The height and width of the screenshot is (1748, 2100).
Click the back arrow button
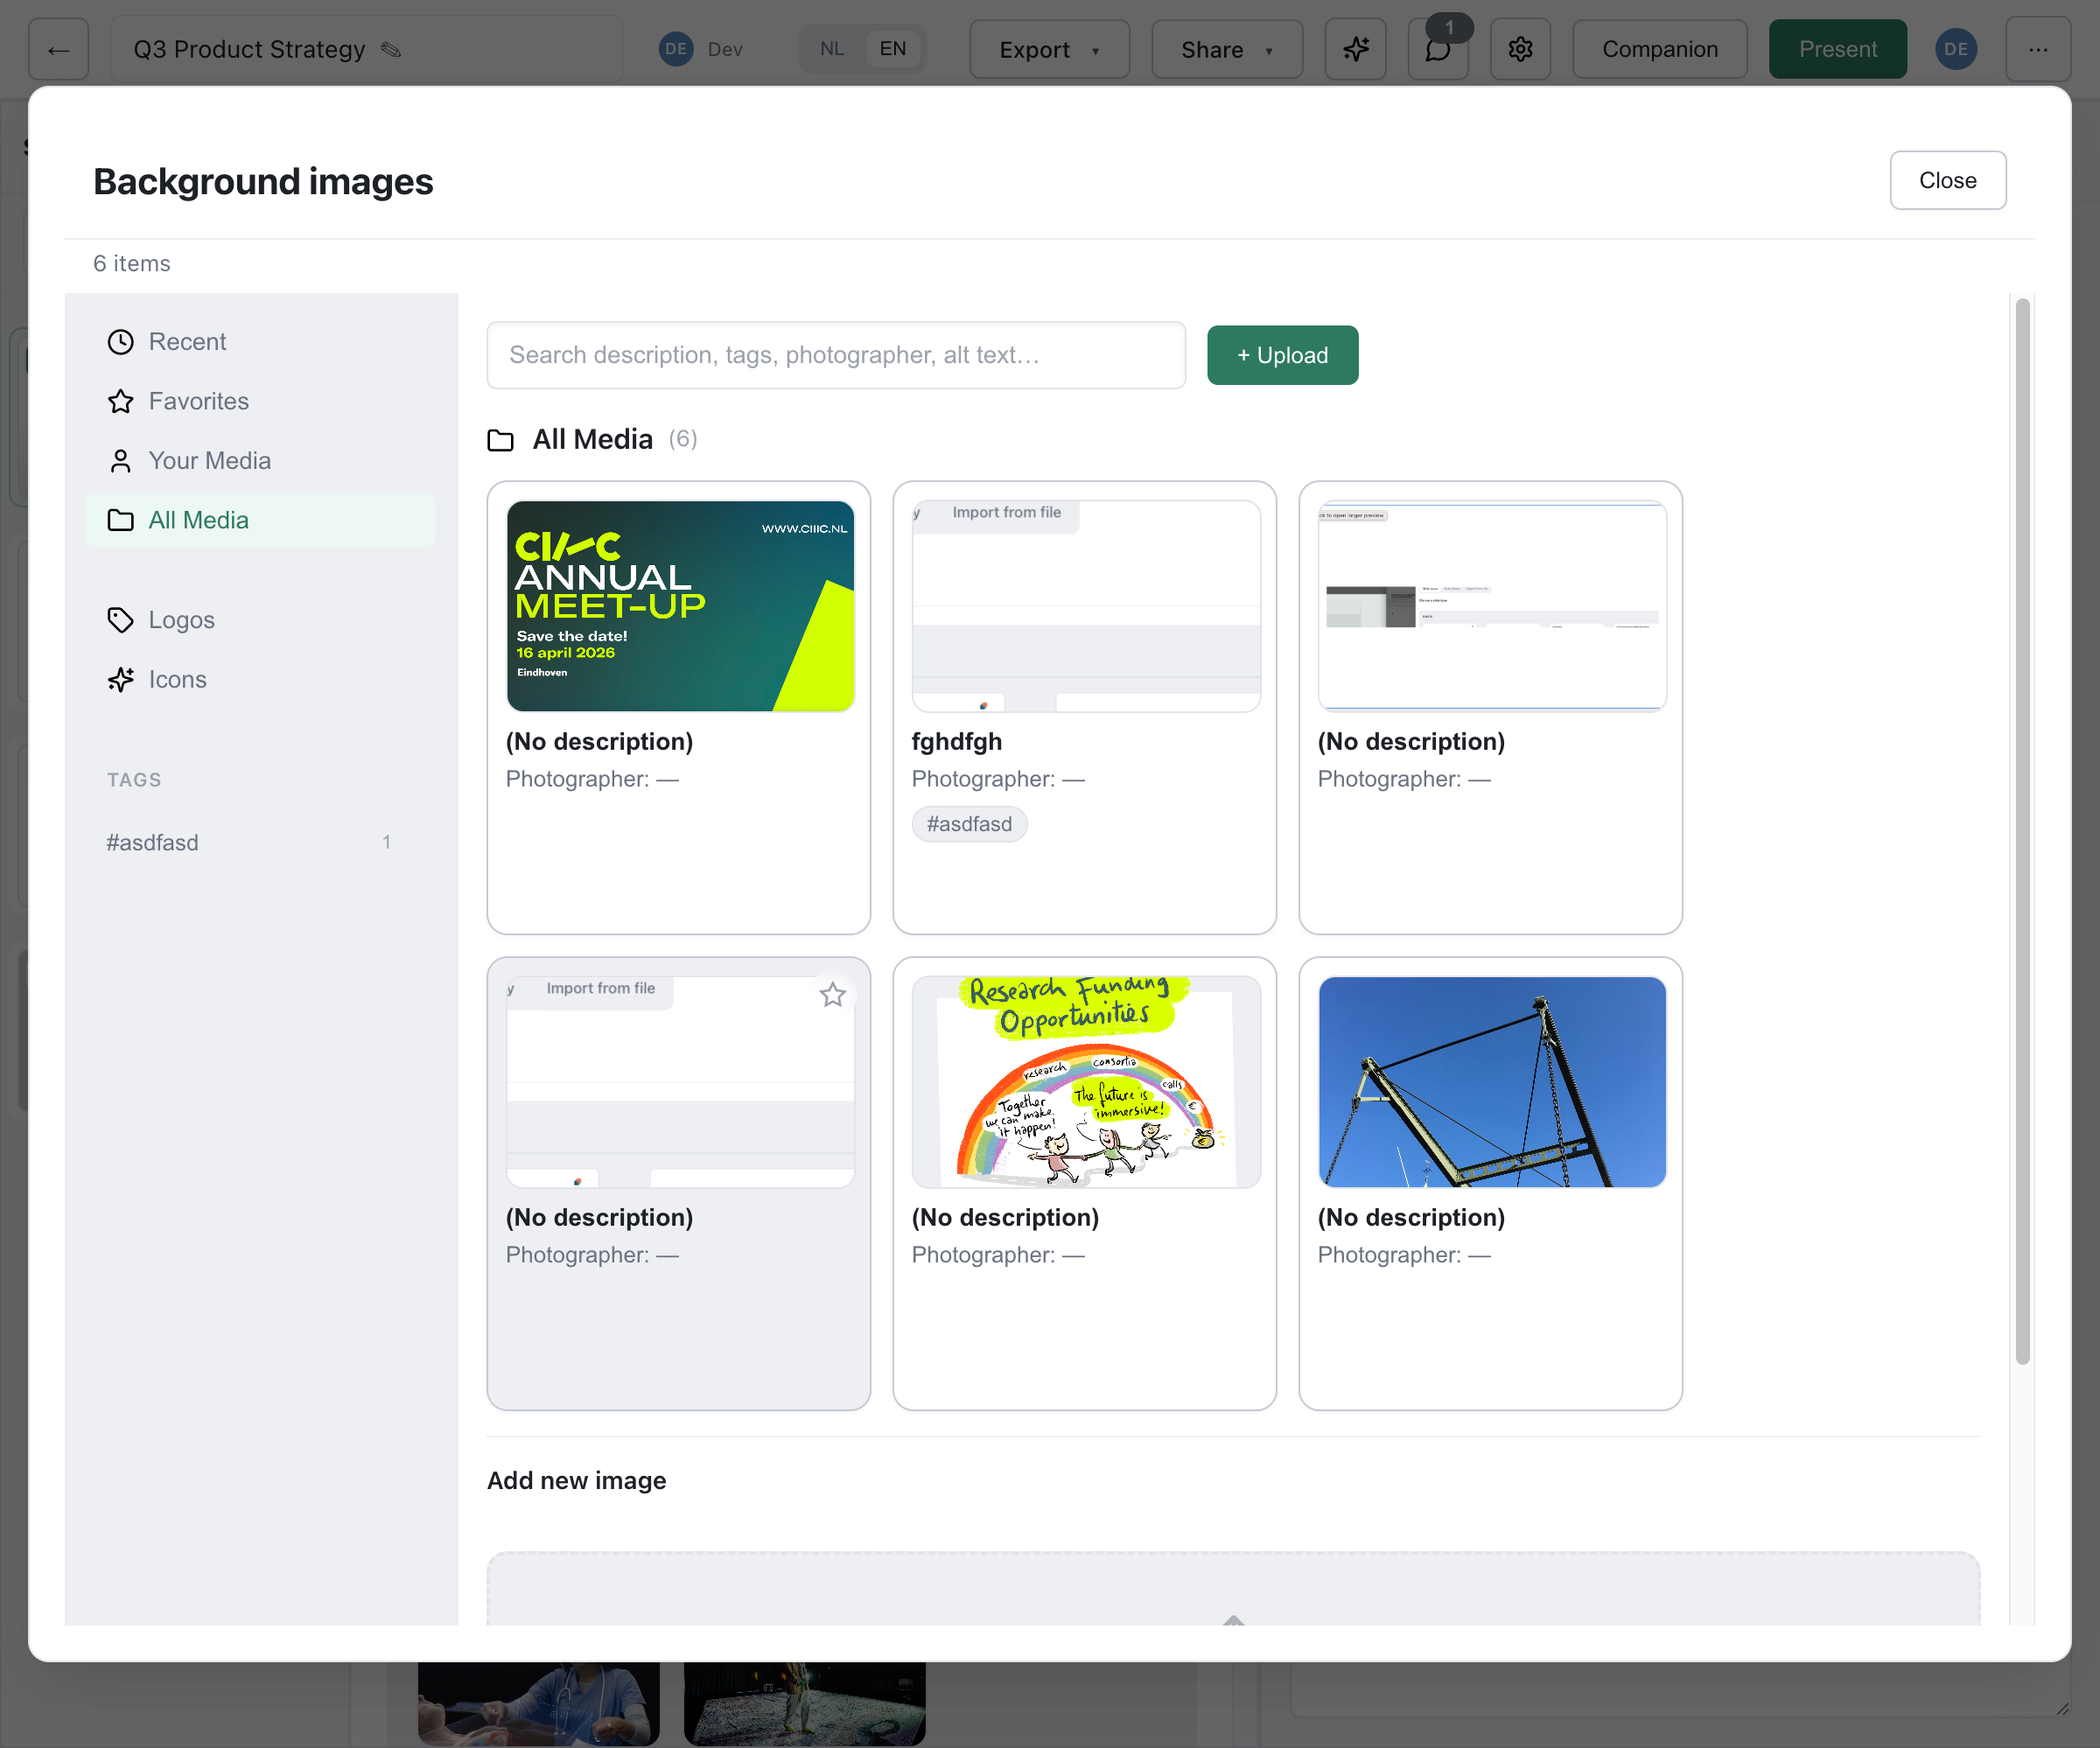click(x=59, y=49)
